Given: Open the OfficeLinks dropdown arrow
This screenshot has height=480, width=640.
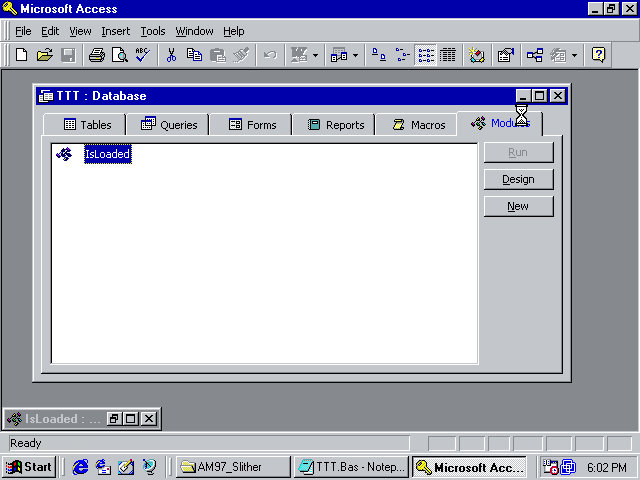Looking at the screenshot, I should (315, 55).
